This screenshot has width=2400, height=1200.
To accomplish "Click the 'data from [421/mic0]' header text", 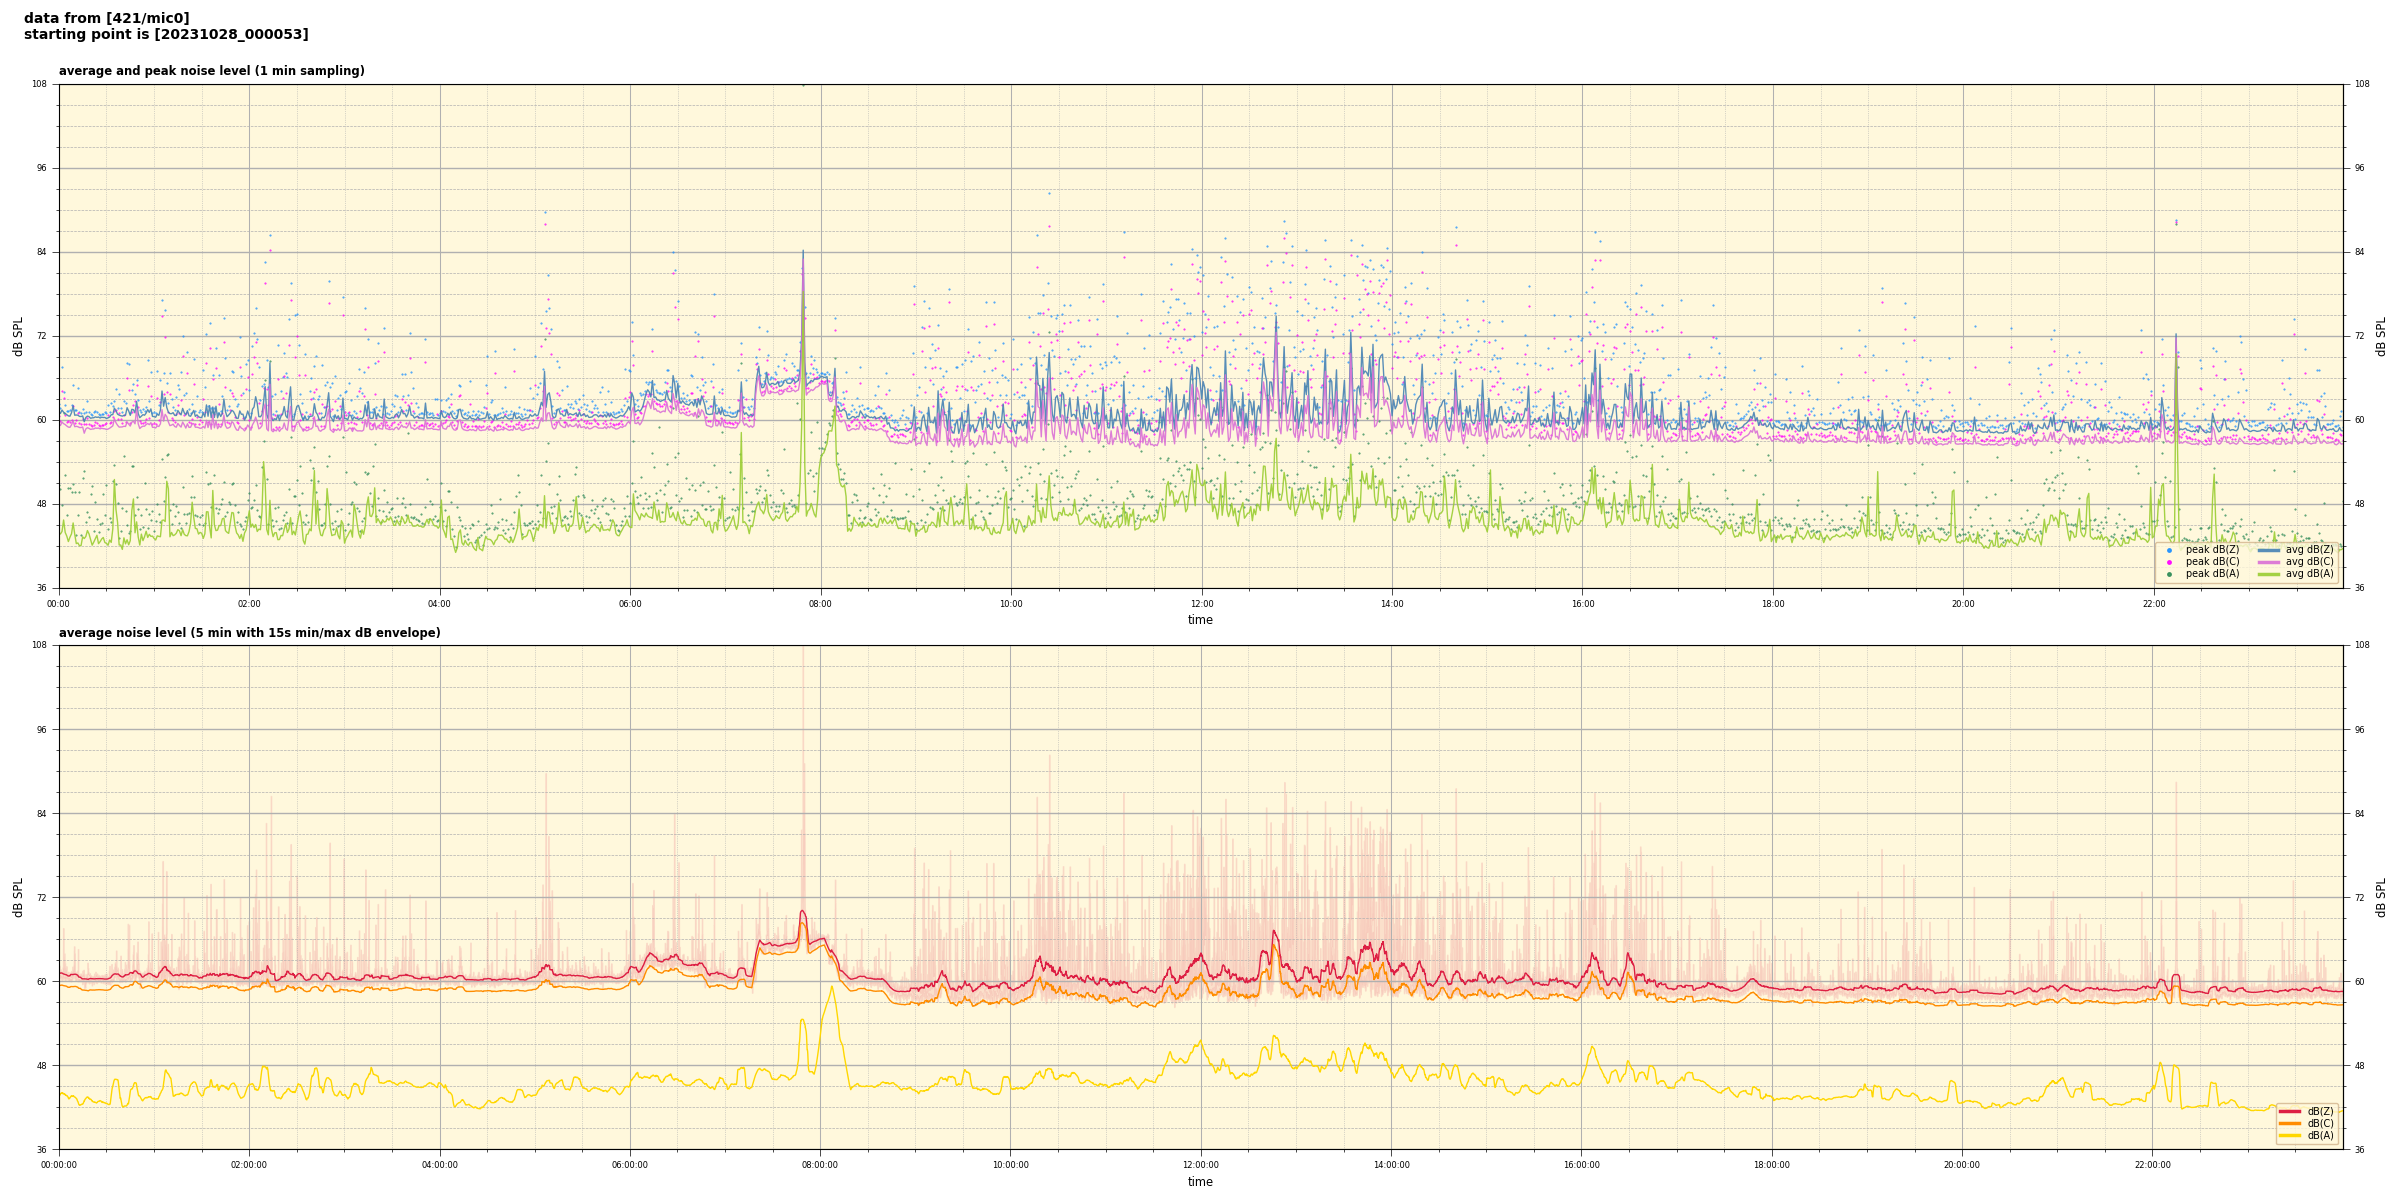I will click(x=106, y=18).
